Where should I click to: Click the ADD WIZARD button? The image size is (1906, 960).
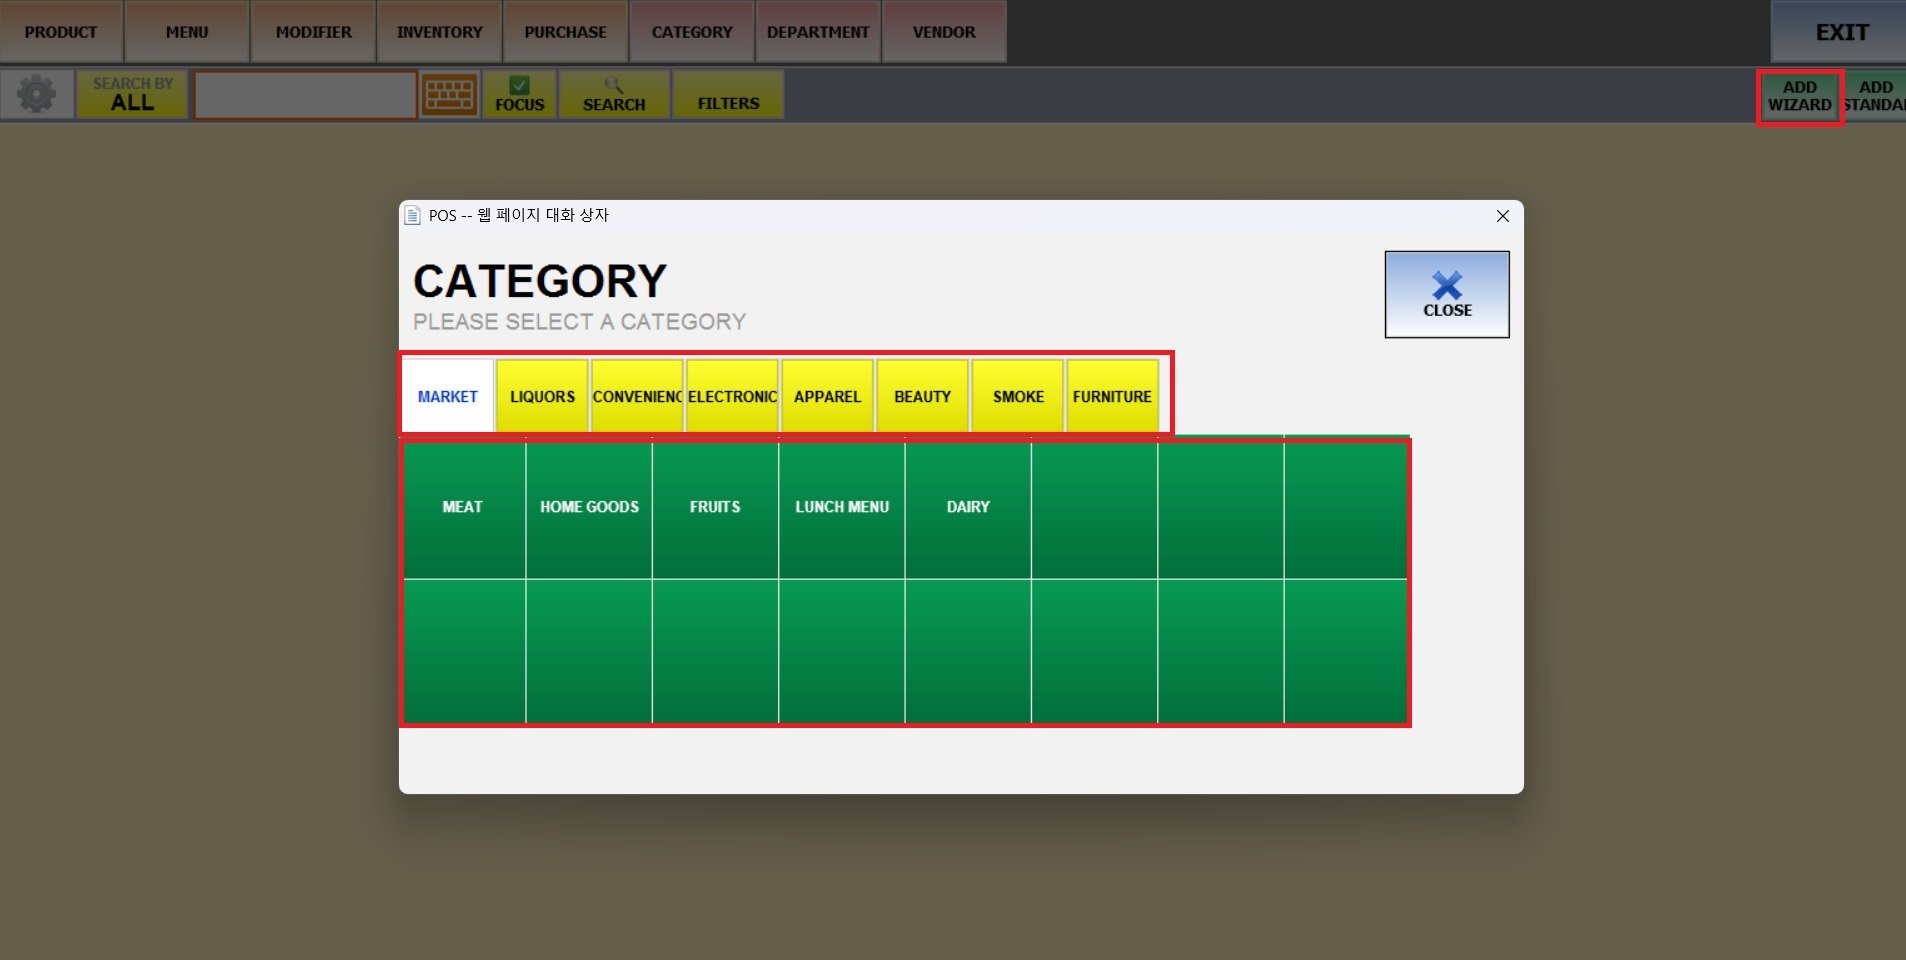pos(1799,96)
